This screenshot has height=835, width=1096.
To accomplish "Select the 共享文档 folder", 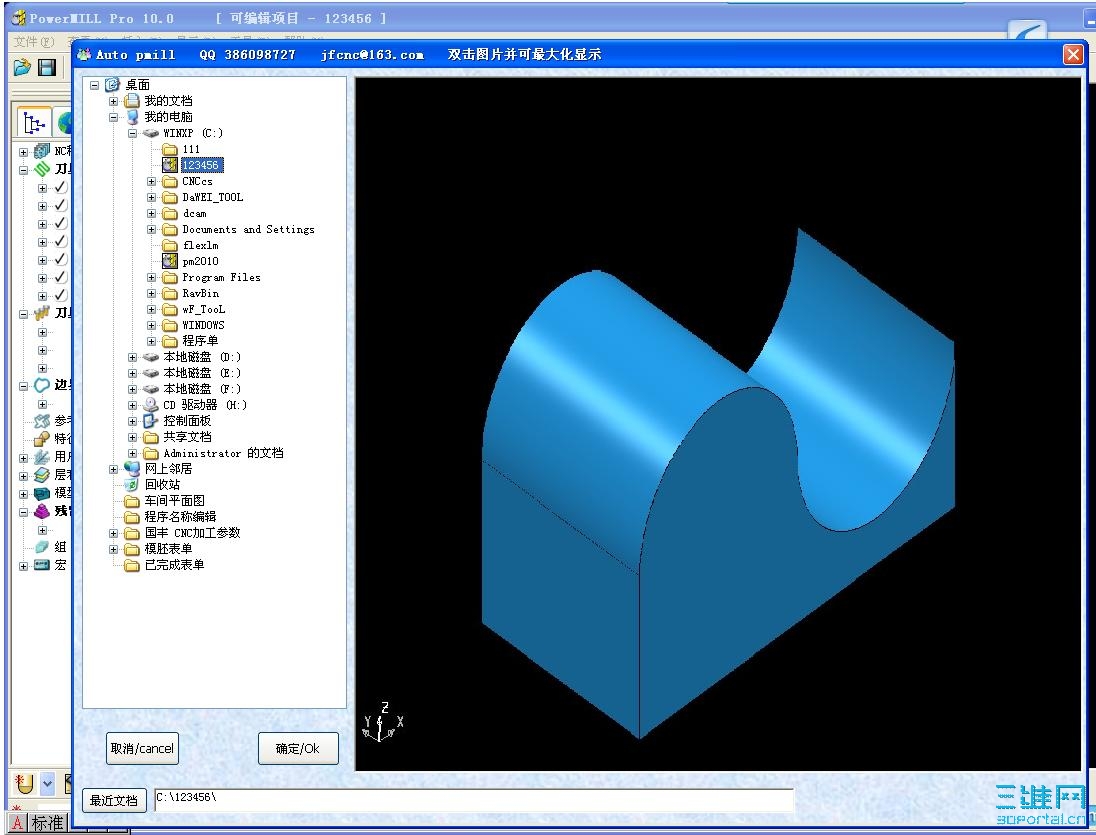I will 187,437.
